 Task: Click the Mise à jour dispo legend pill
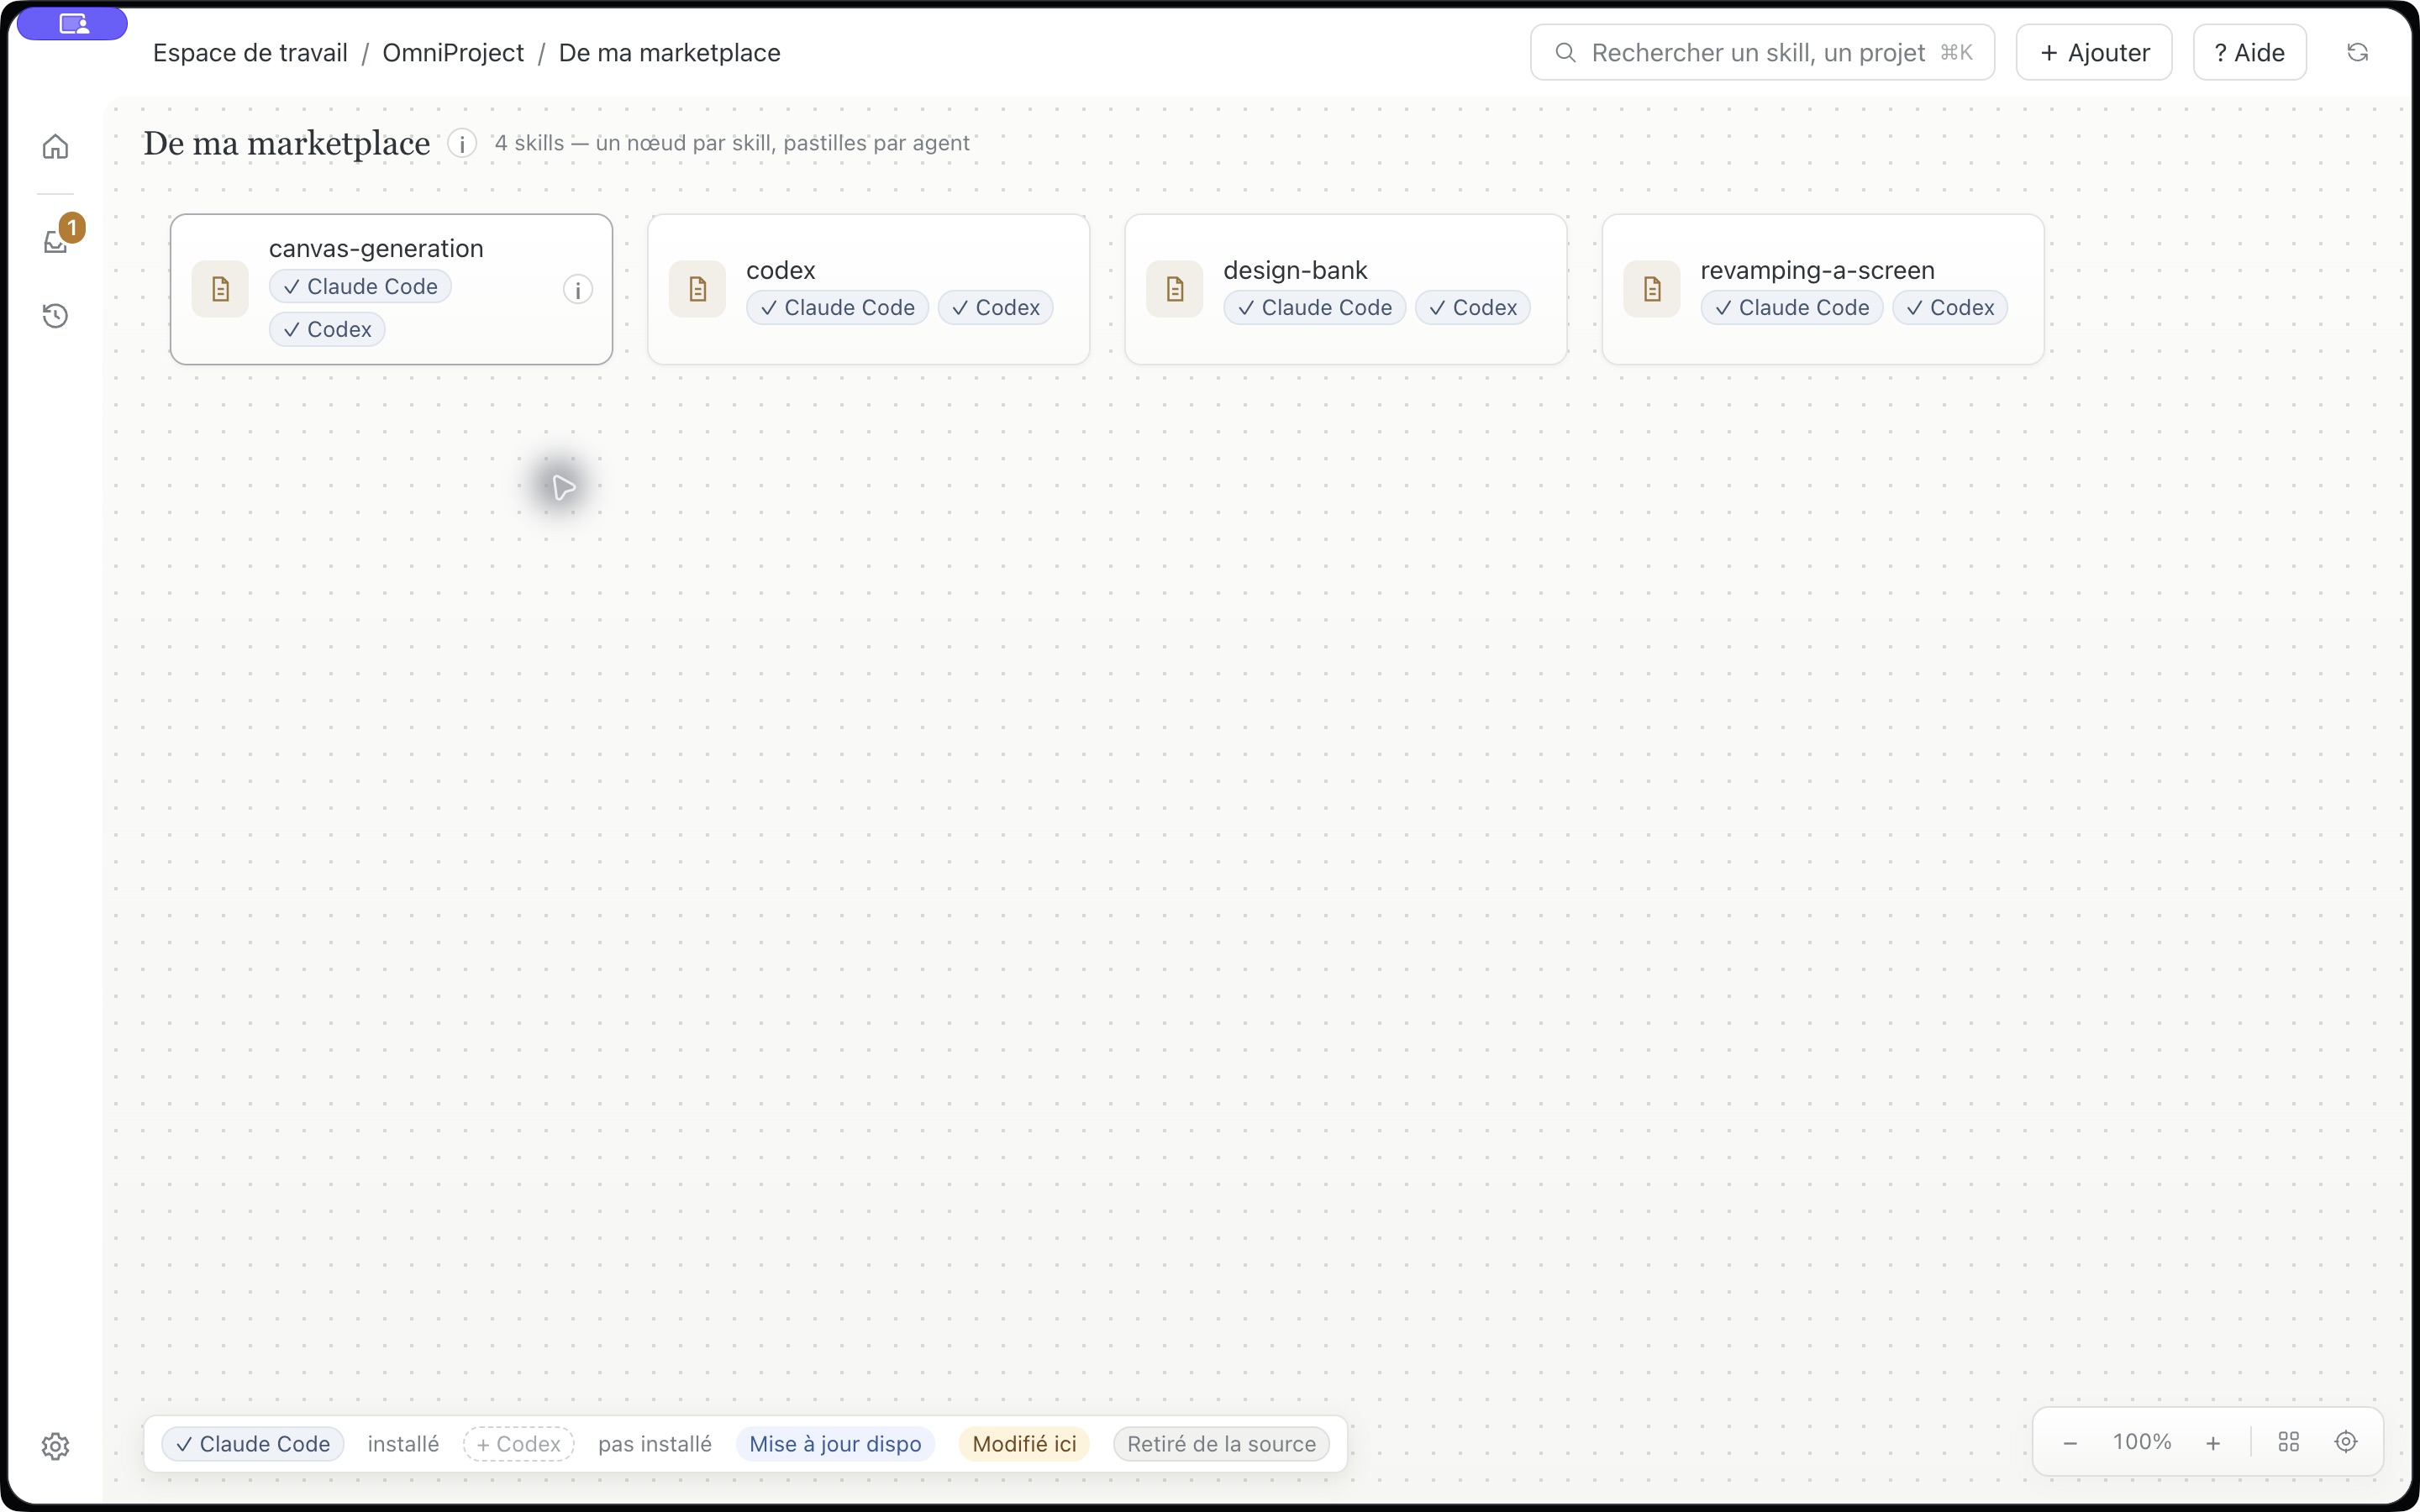835,1444
